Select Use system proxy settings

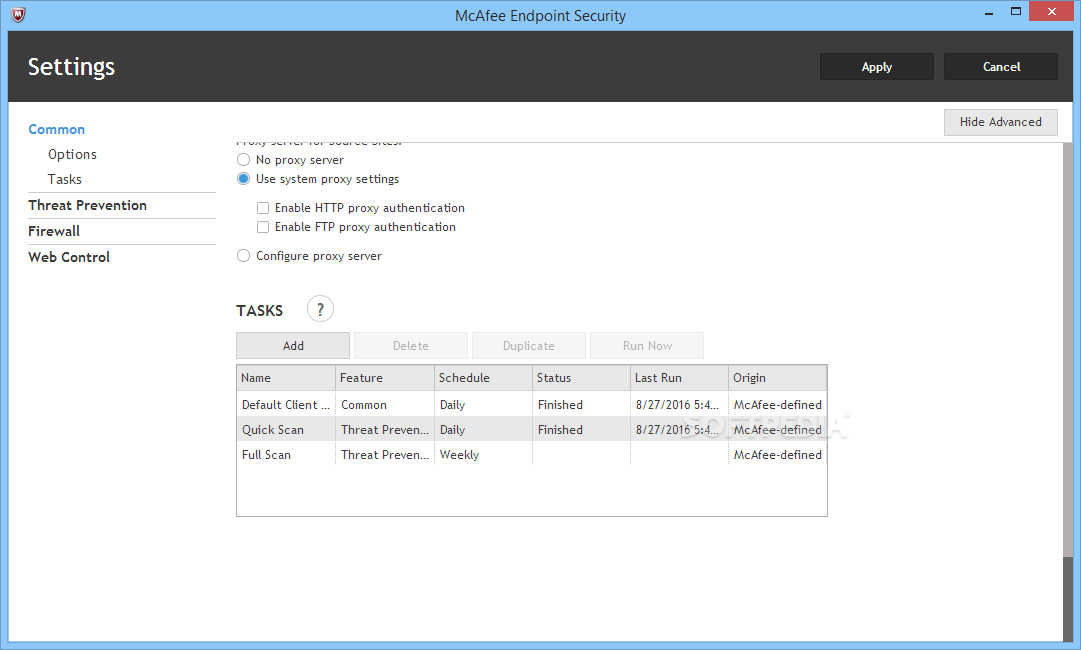click(243, 179)
